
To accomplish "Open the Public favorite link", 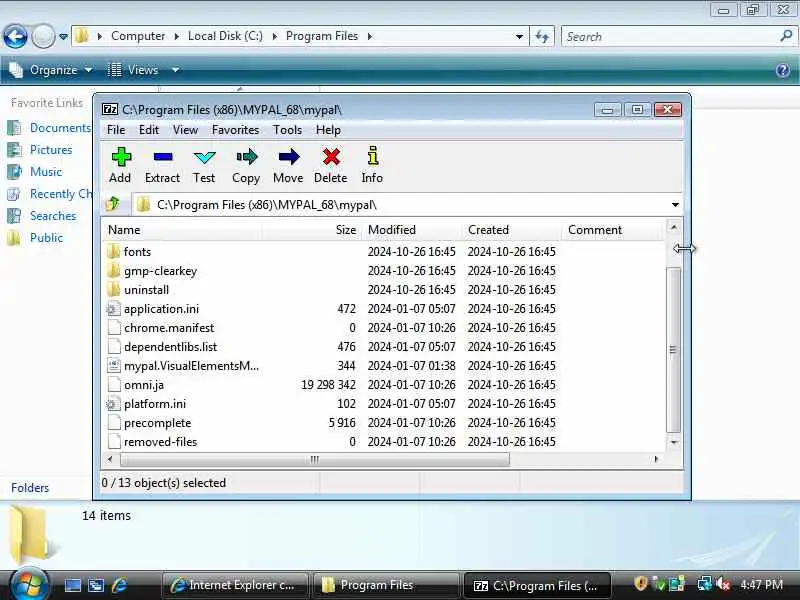I will coord(46,238).
